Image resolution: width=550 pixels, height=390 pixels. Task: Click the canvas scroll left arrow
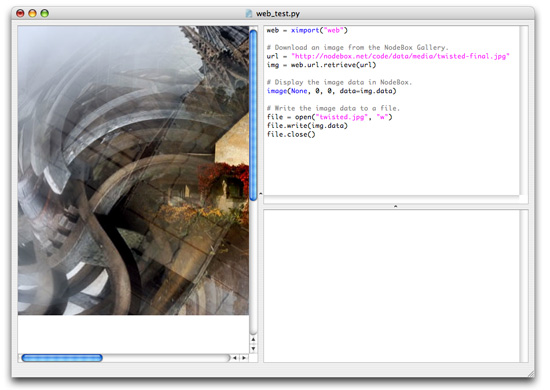coord(235,358)
